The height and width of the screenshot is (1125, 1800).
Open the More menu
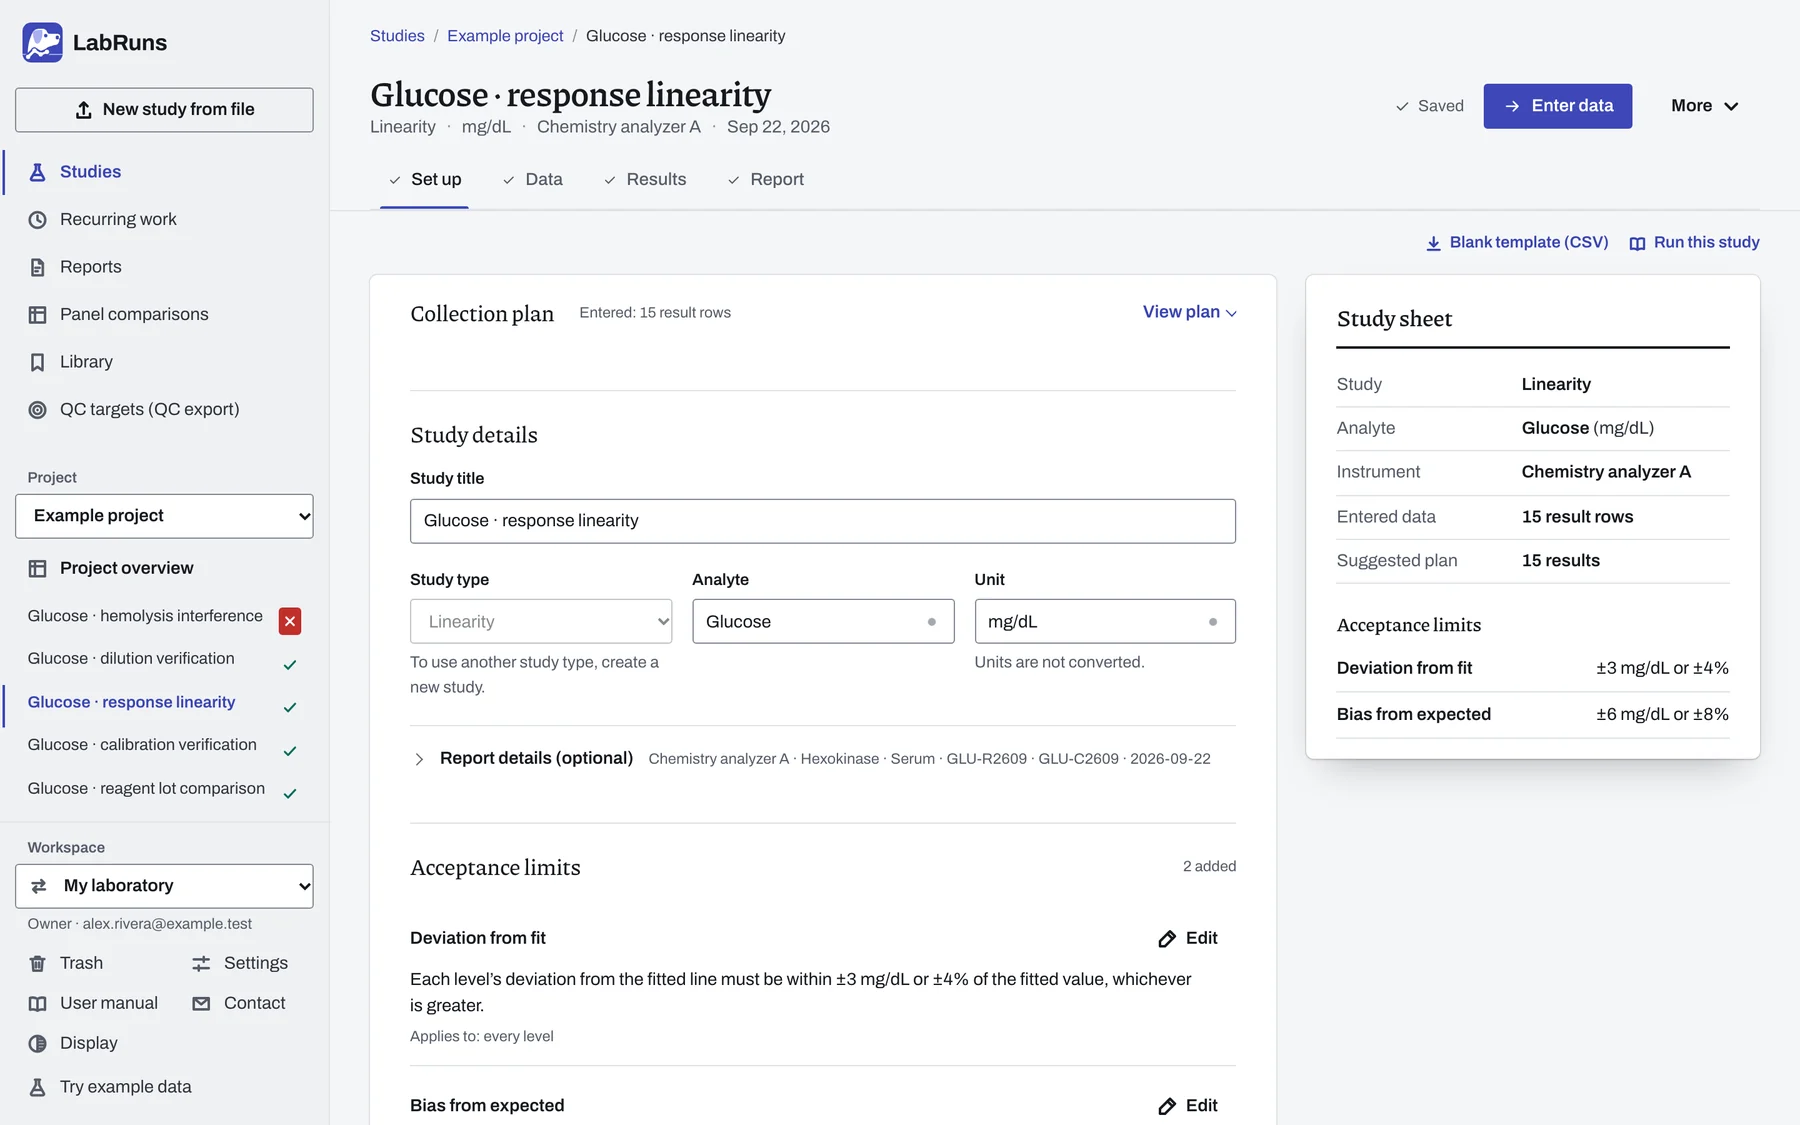tap(1705, 106)
